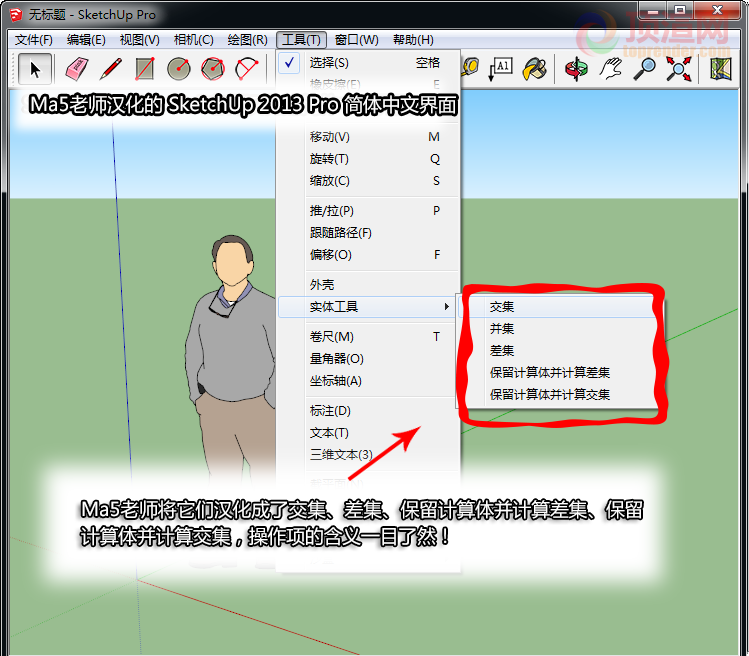Choose 并集 in solid tools submenu
This screenshot has height=656, width=749.
[x=557, y=329]
